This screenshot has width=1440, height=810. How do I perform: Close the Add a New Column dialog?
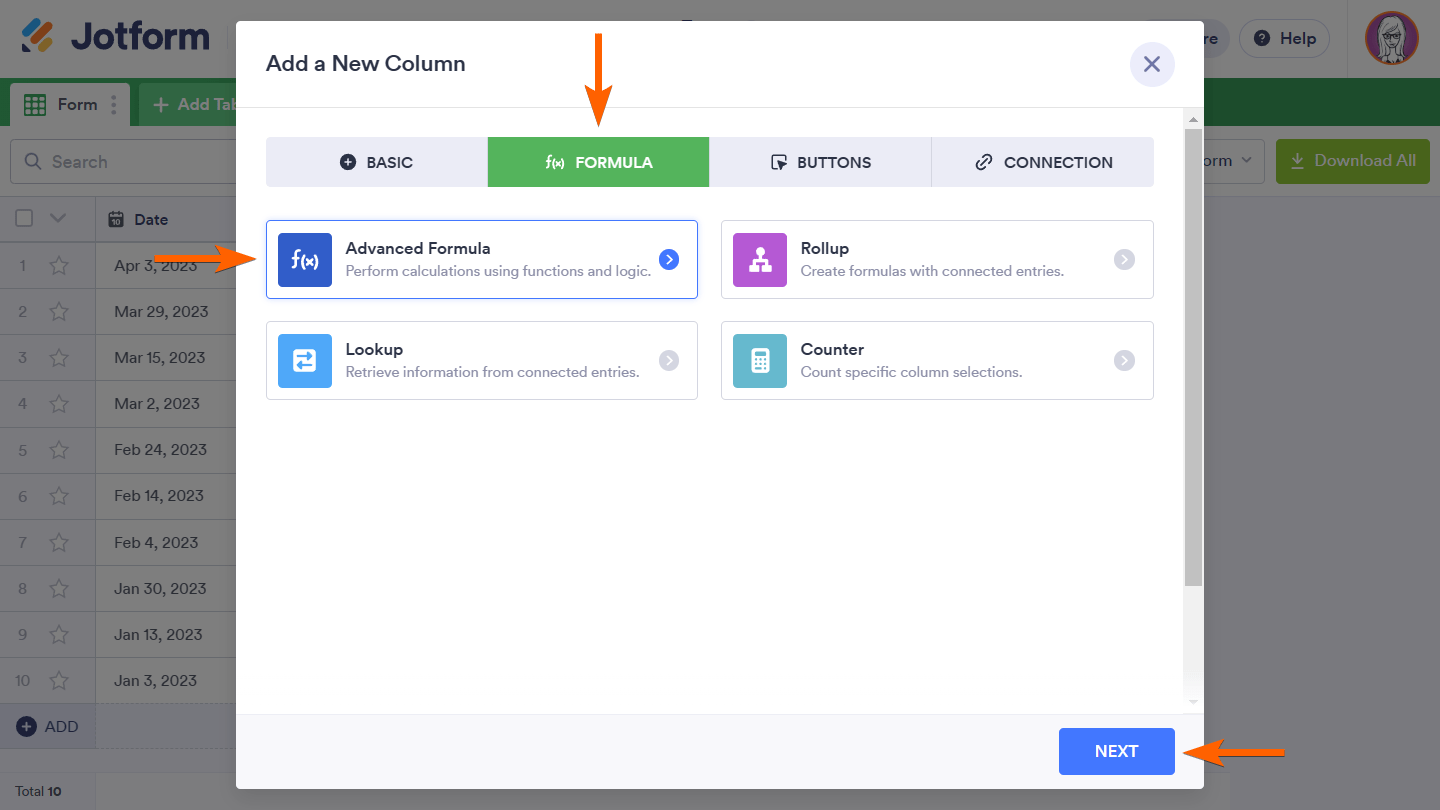1152,64
